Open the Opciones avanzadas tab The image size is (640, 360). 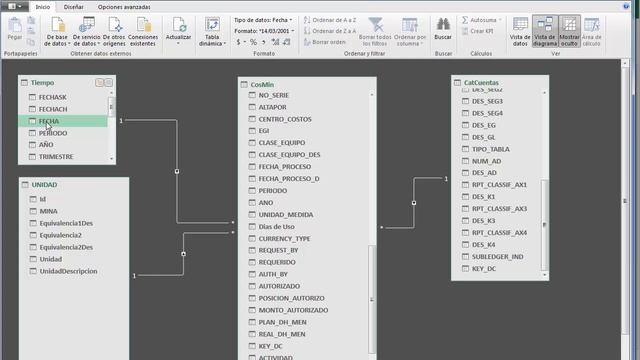[x=124, y=7]
